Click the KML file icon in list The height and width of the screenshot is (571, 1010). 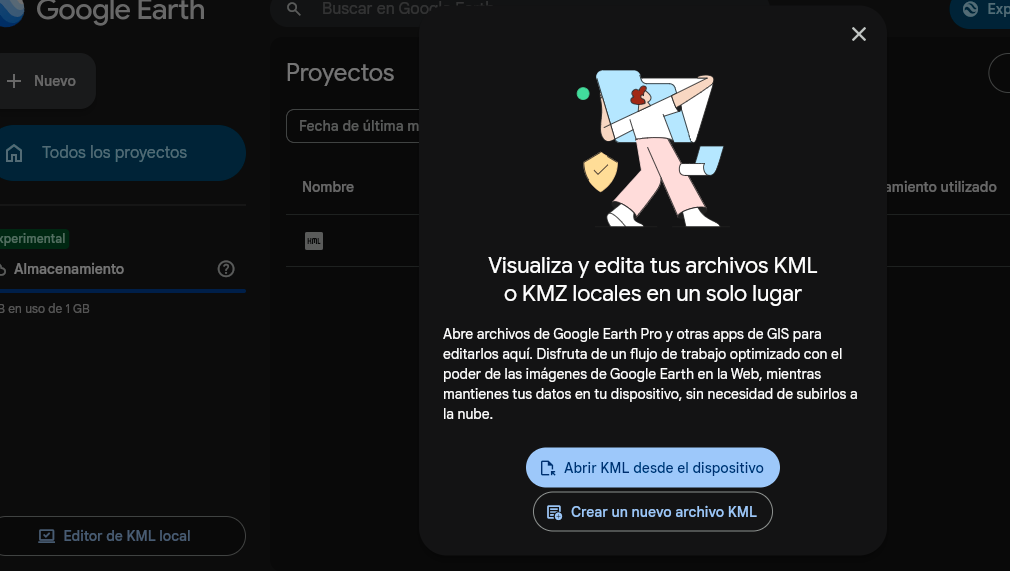[x=314, y=241]
